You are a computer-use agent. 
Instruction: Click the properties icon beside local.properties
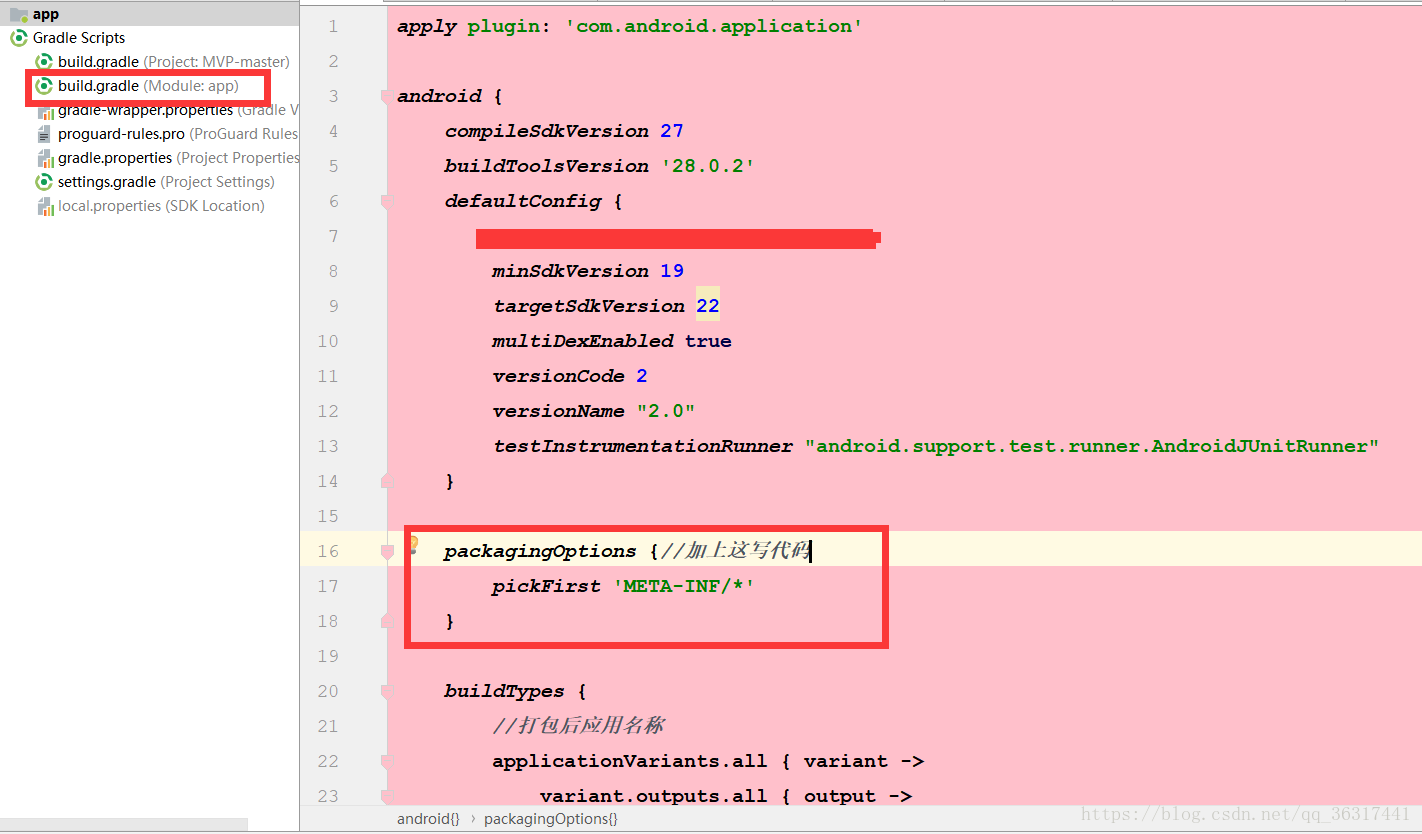[x=45, y=205]
